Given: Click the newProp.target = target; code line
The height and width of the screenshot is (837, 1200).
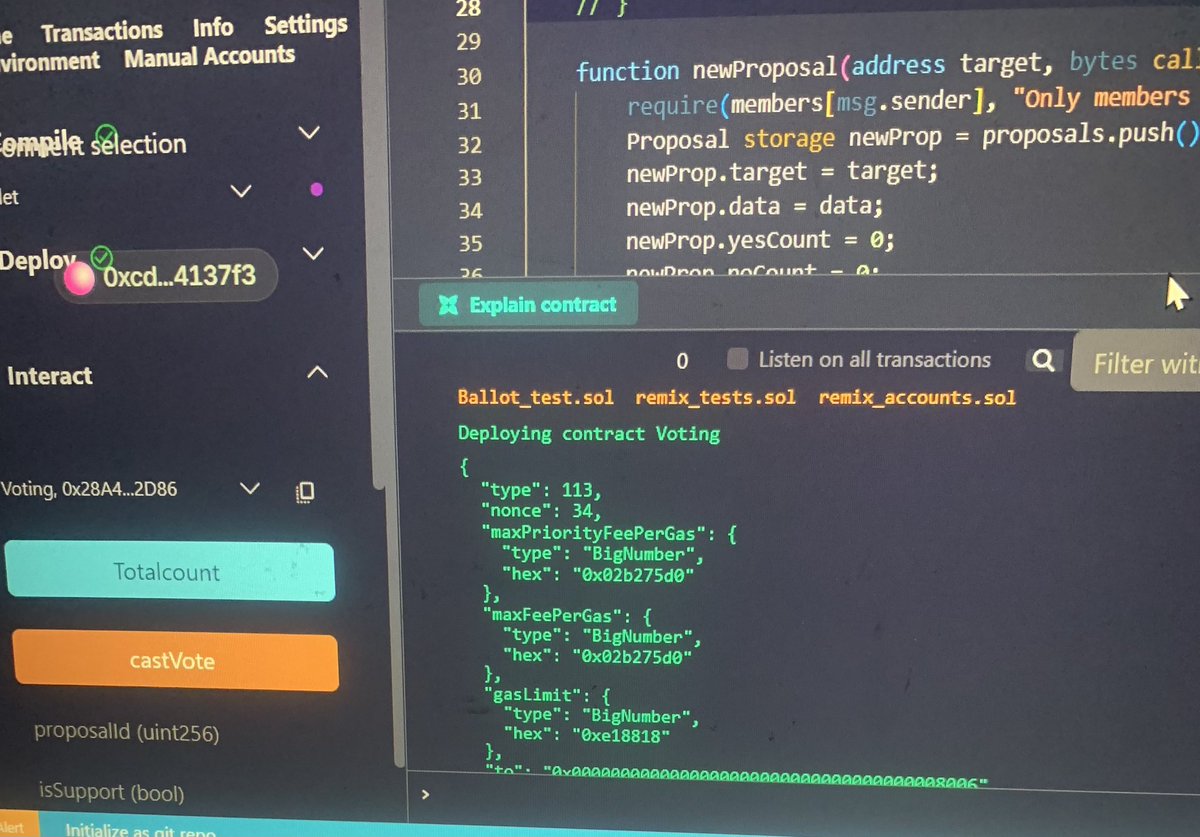Looking at the screenshot, I should pos(782,172).
